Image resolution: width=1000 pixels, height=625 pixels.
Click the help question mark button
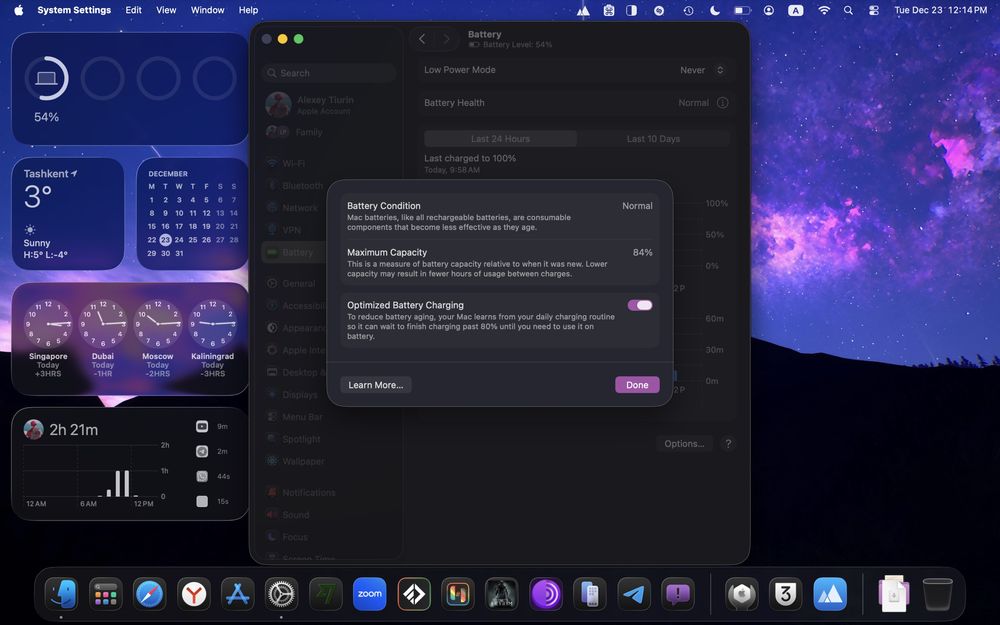pyautogui.click(x=728, y=444)
